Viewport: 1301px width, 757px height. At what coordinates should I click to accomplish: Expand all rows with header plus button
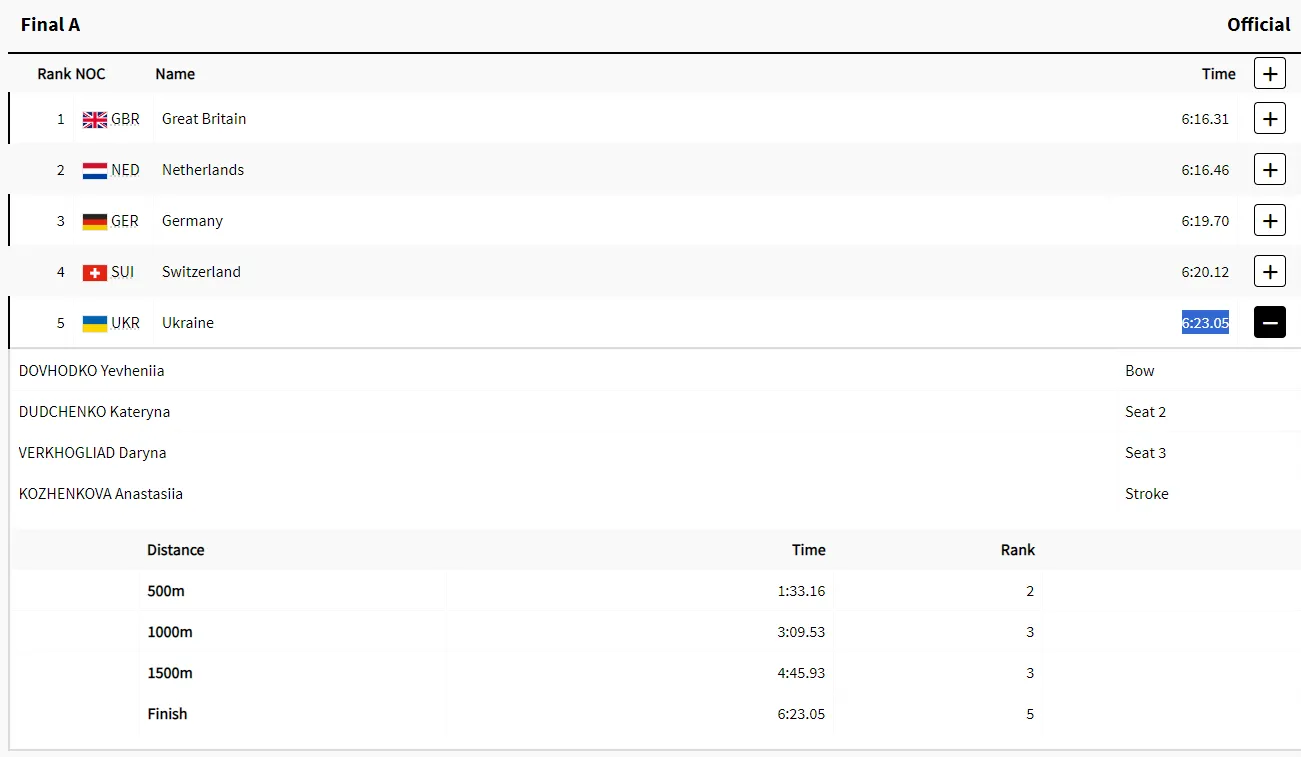pyautogui.click(x=1269, y=74)
